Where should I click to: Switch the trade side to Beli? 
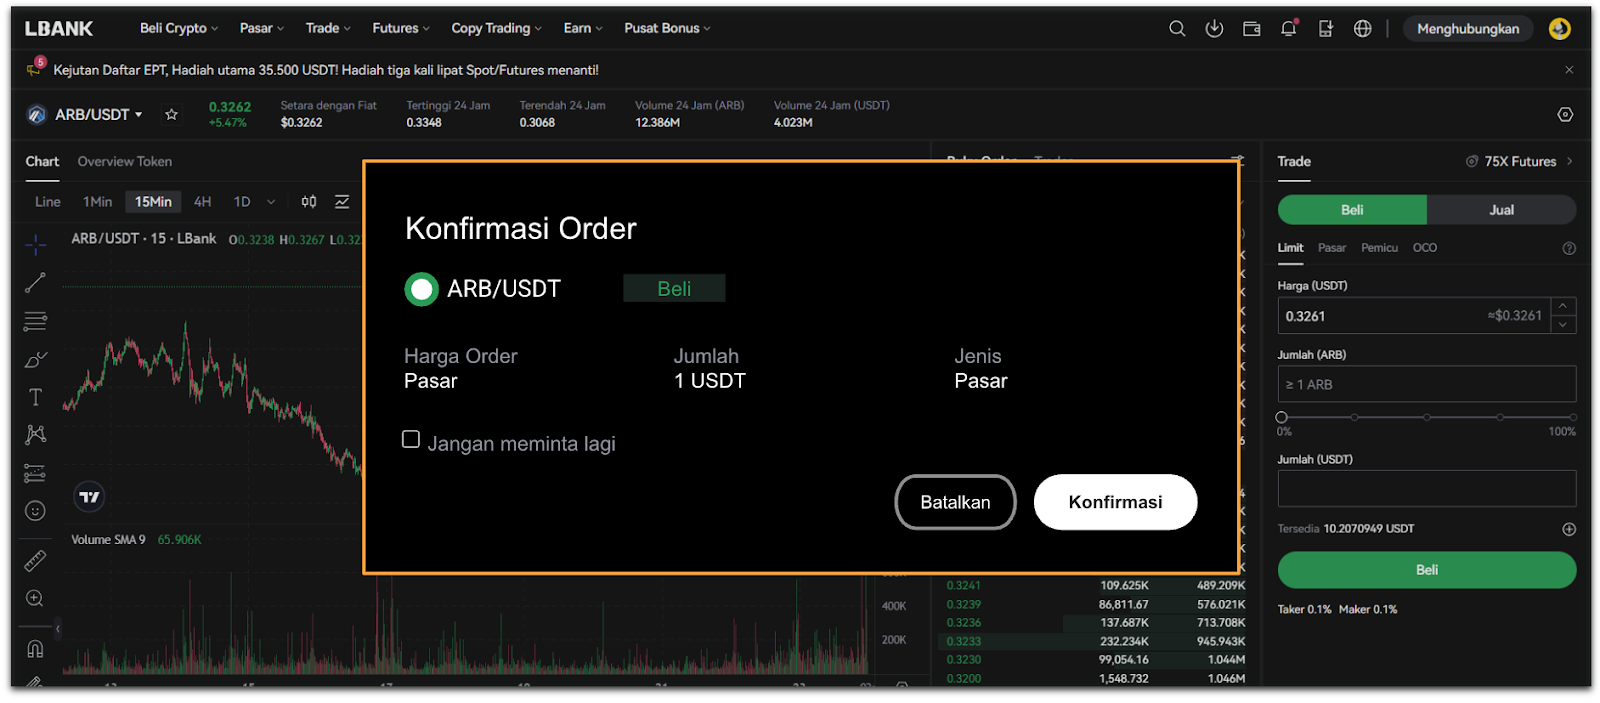coord(1352,210)
